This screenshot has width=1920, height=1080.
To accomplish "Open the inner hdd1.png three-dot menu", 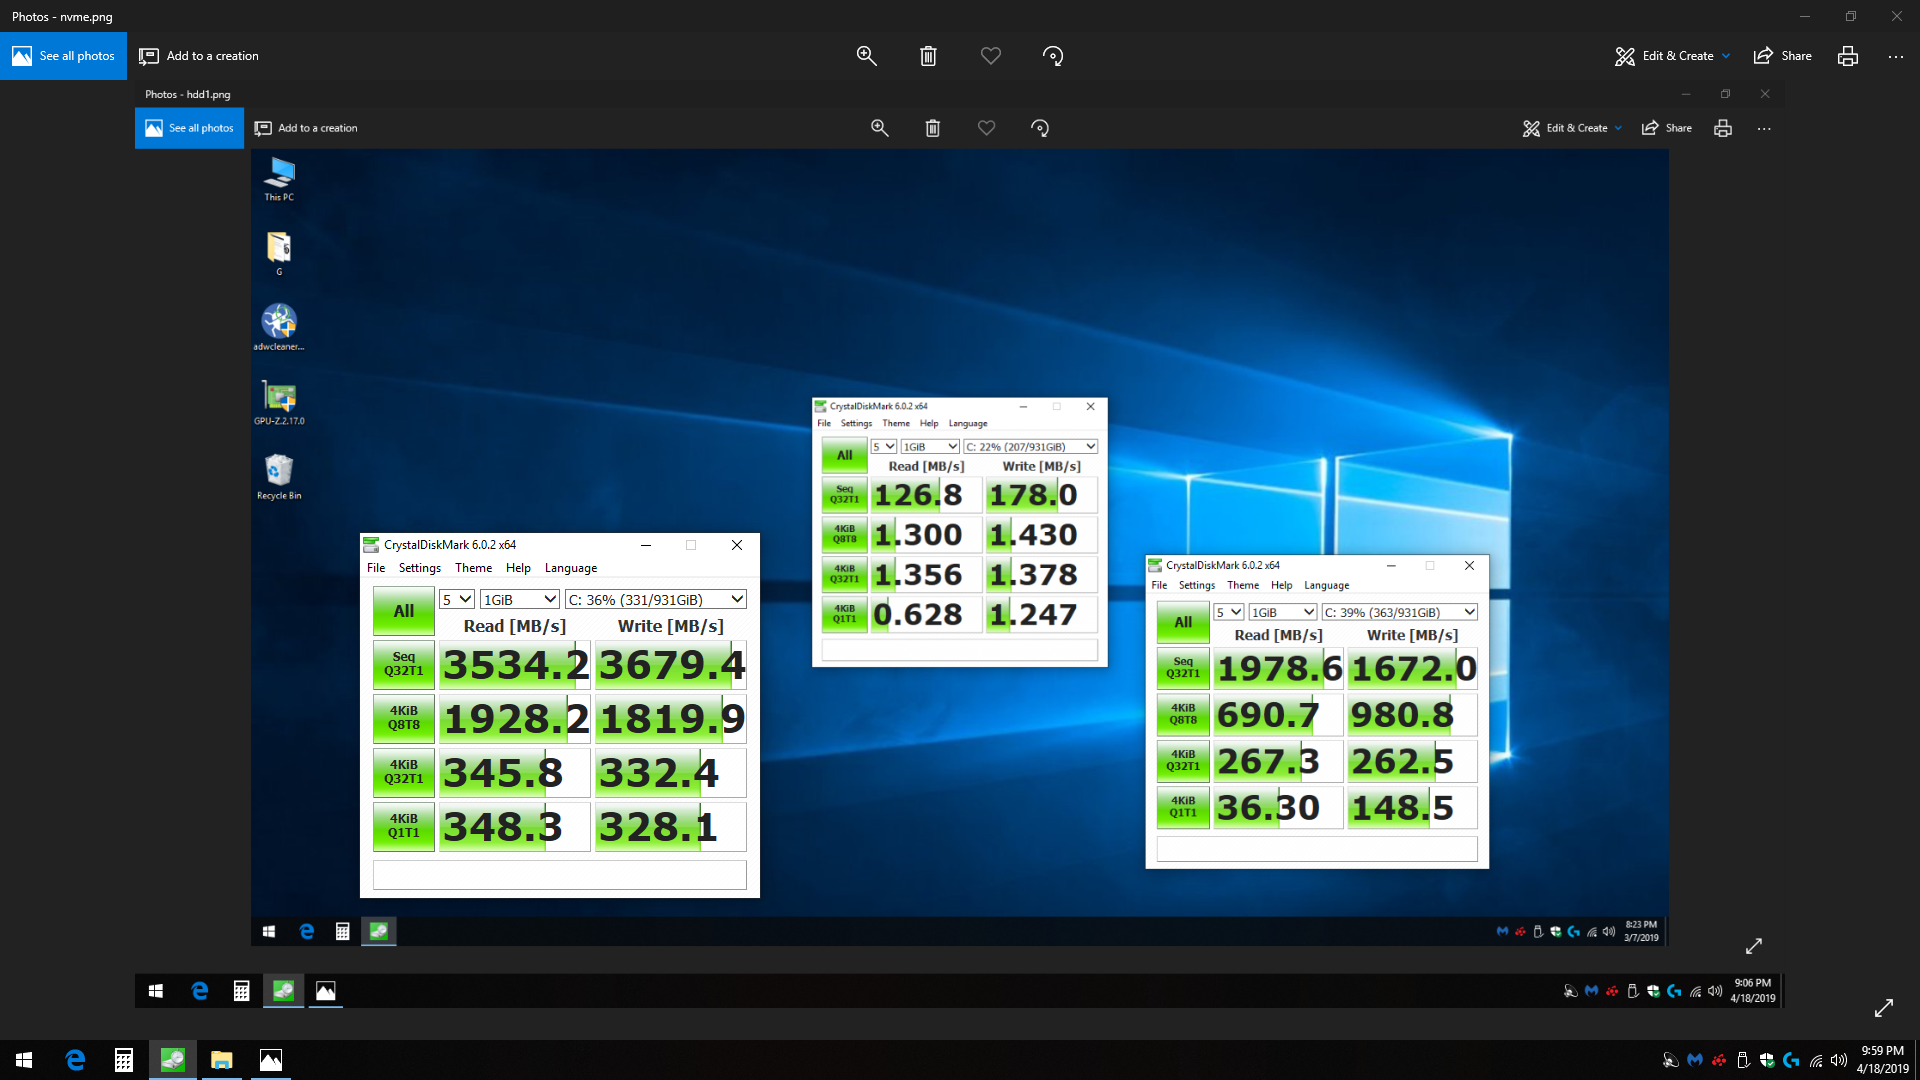I will click(1764, 128).
